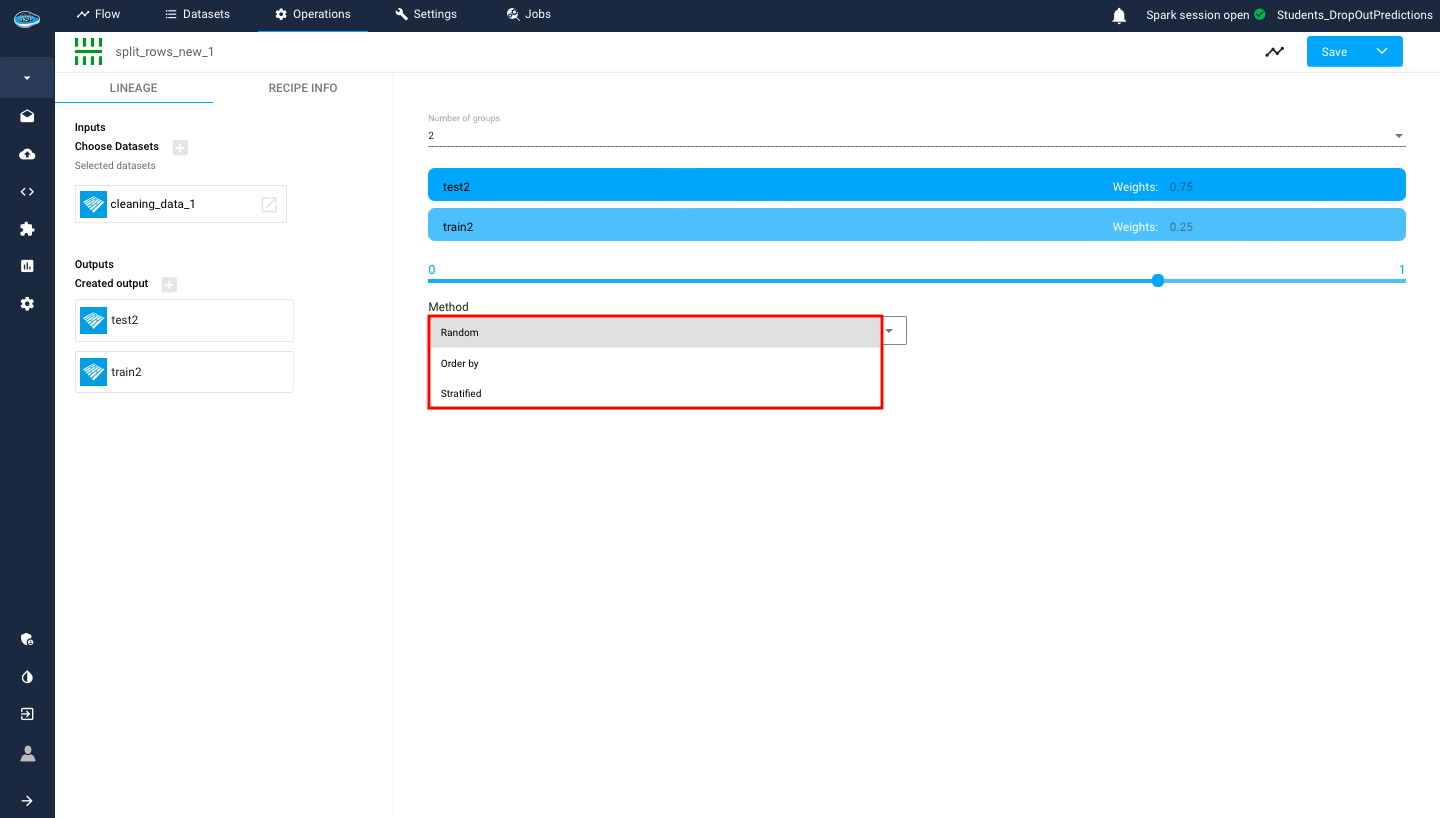Click the weights slider handle
Viewport: 1440px width, 818px height.
[x=1158, y=281]
